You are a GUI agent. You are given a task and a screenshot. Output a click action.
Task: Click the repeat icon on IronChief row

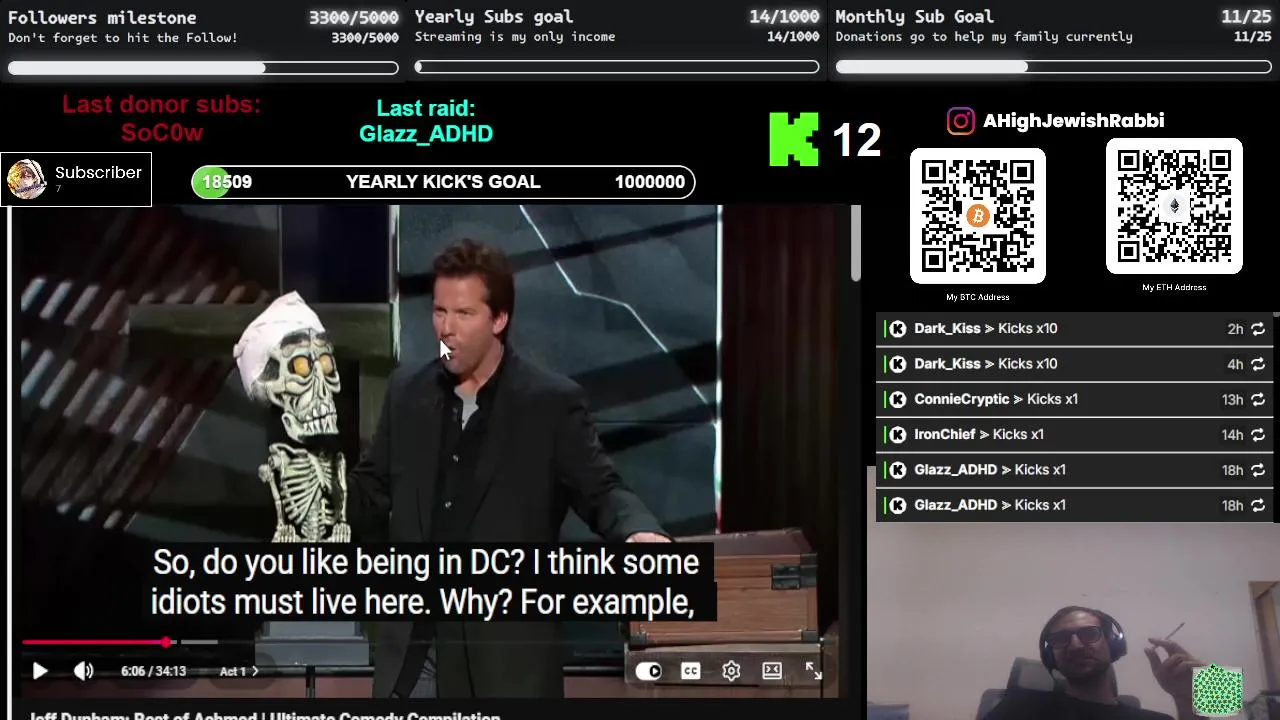point(1258,435)
